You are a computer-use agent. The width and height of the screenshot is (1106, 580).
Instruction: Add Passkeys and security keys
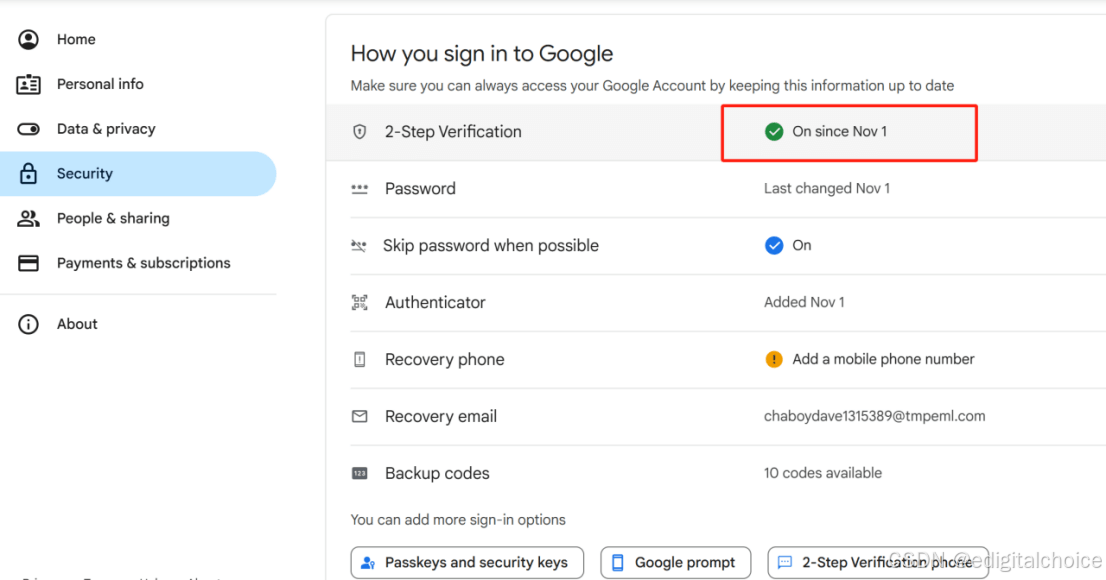[x=467, y=562]
